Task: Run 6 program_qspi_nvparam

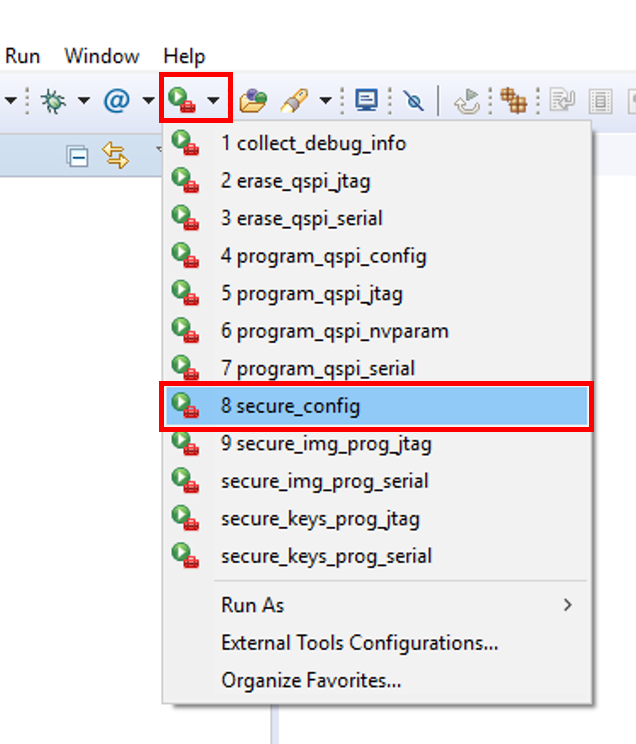Action: tap(377, 331)
